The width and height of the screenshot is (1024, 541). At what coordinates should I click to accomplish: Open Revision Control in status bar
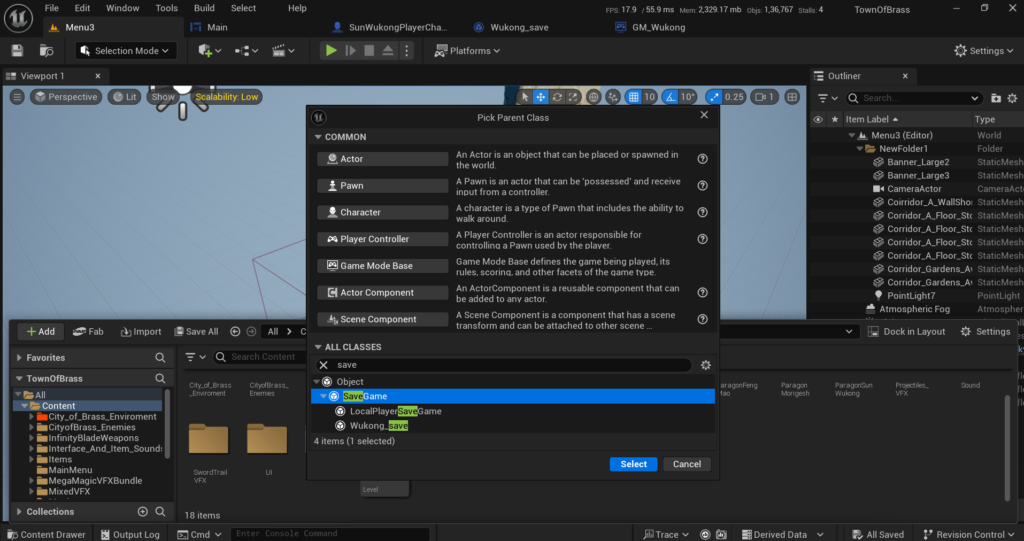pos(970,534)
